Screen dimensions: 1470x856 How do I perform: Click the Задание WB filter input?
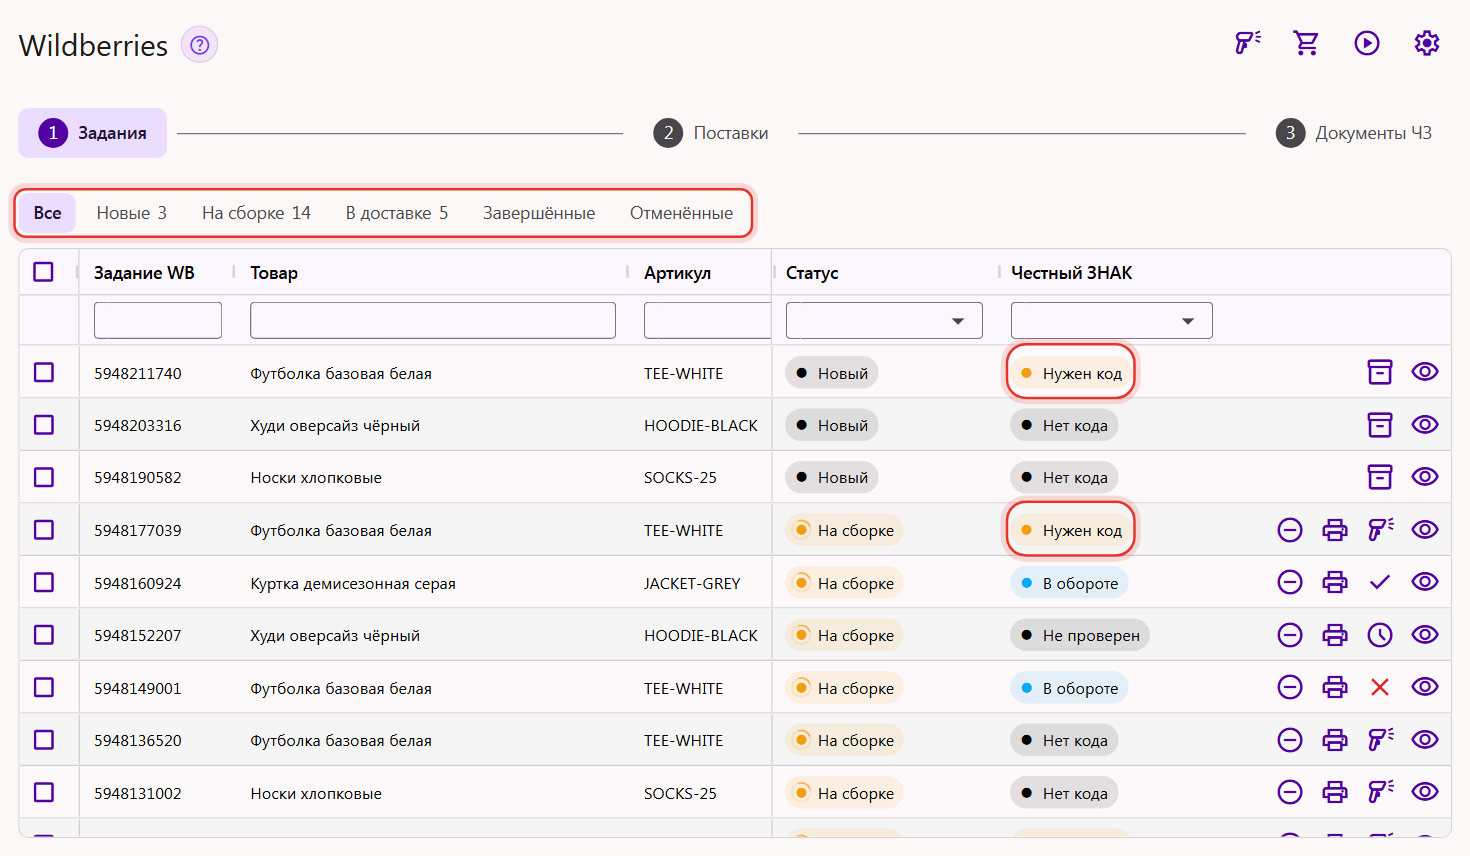pyautogui.click(x=158, y=321)
